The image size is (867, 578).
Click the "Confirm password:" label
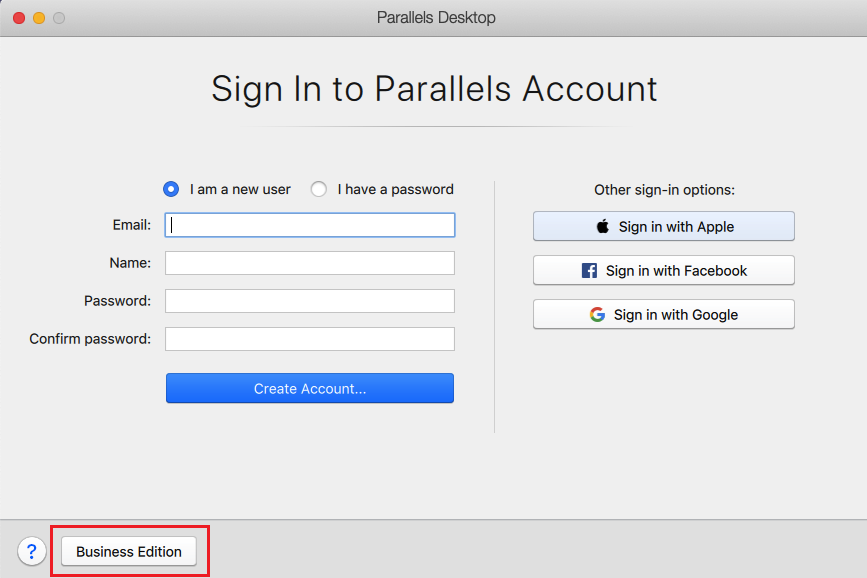(x=90, y=339)
